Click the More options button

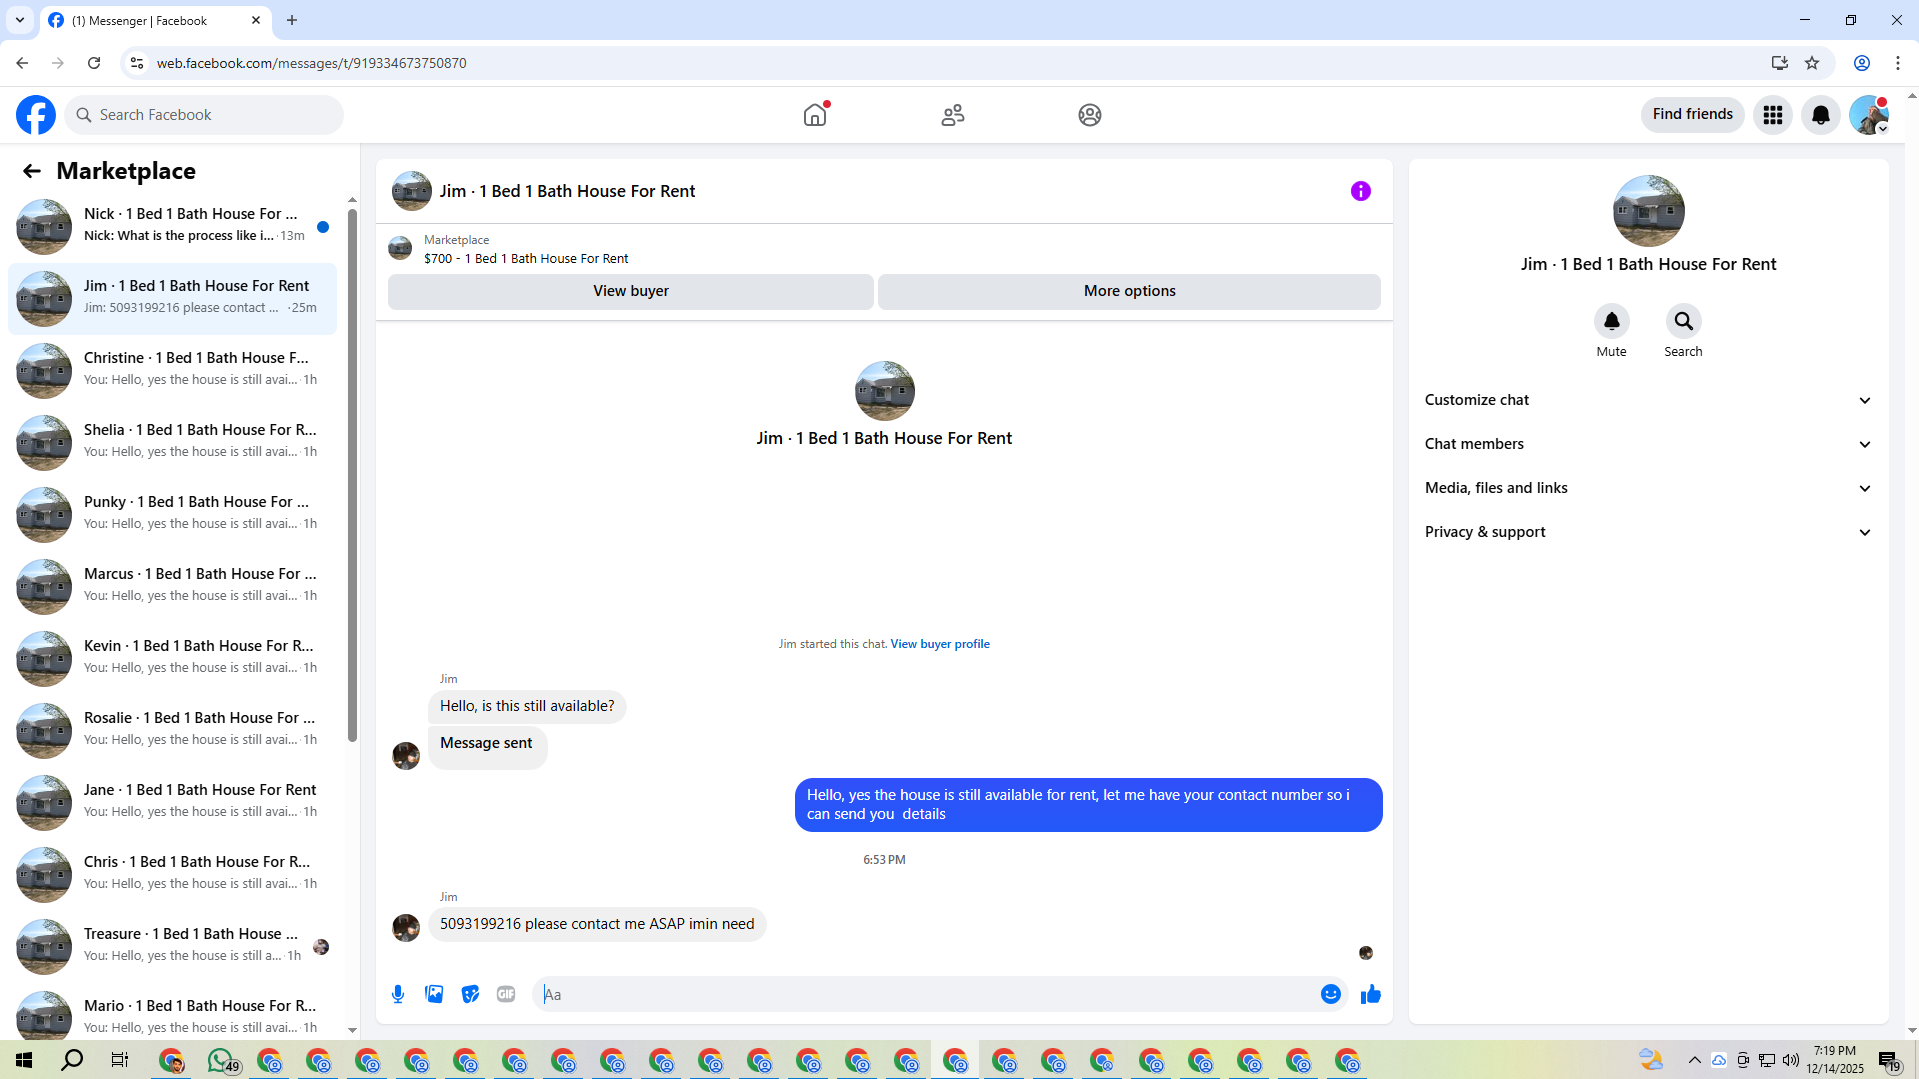[x=1129, y=291]
